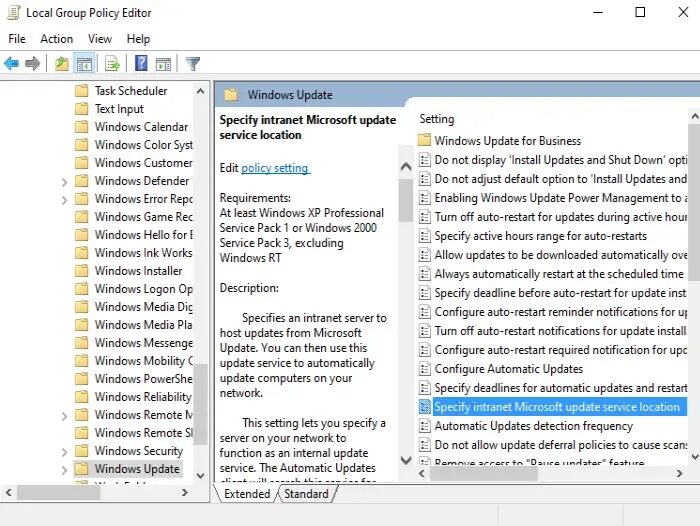Open the Help question mark icon
This screenshot has width=700, height=526.
tap(141, 63)
